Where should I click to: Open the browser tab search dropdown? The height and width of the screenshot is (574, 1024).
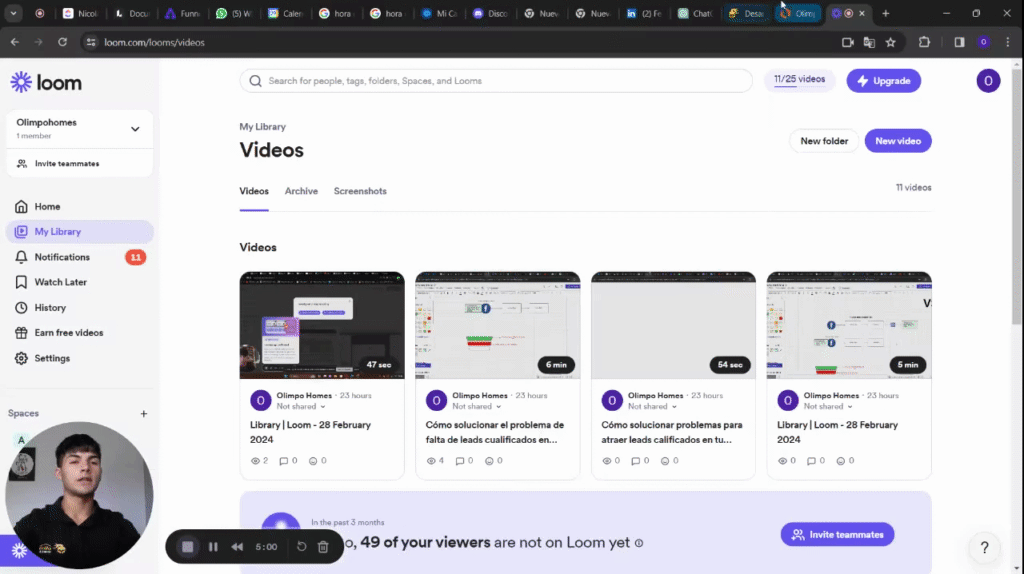(13, 13)
